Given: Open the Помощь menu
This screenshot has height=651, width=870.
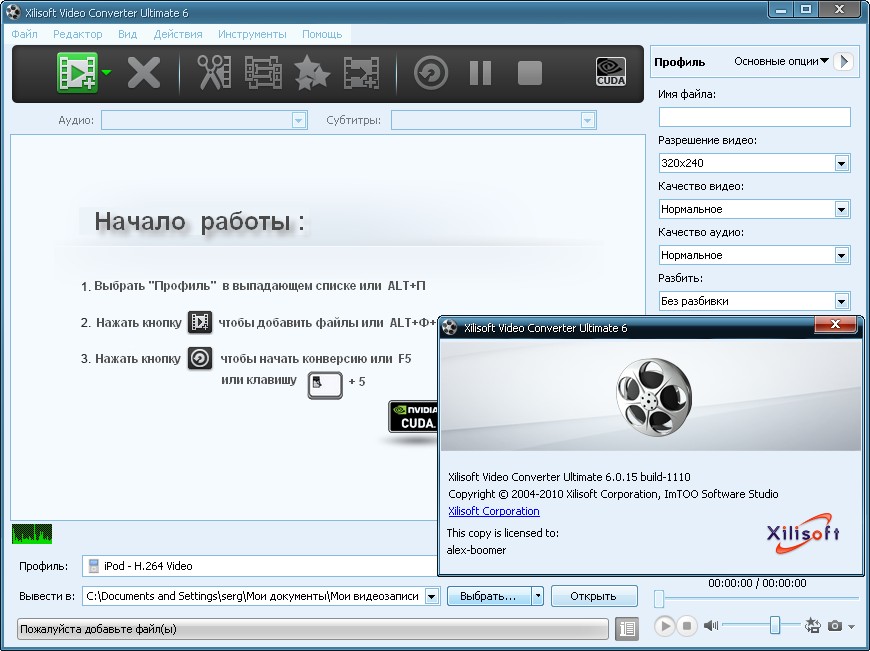Looking at the screenshot, I should click(x=322, y=34).
